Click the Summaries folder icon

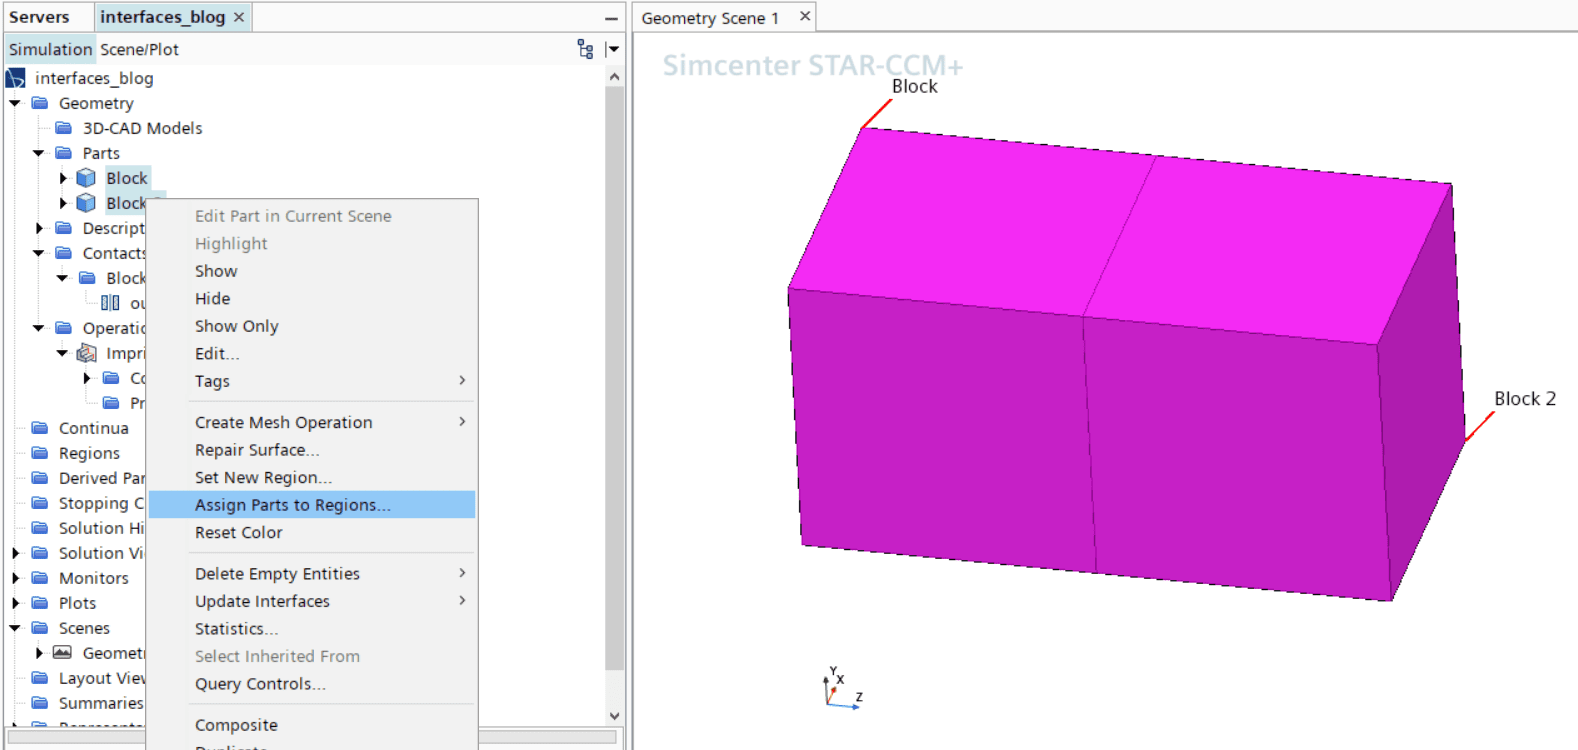(40, 703)
